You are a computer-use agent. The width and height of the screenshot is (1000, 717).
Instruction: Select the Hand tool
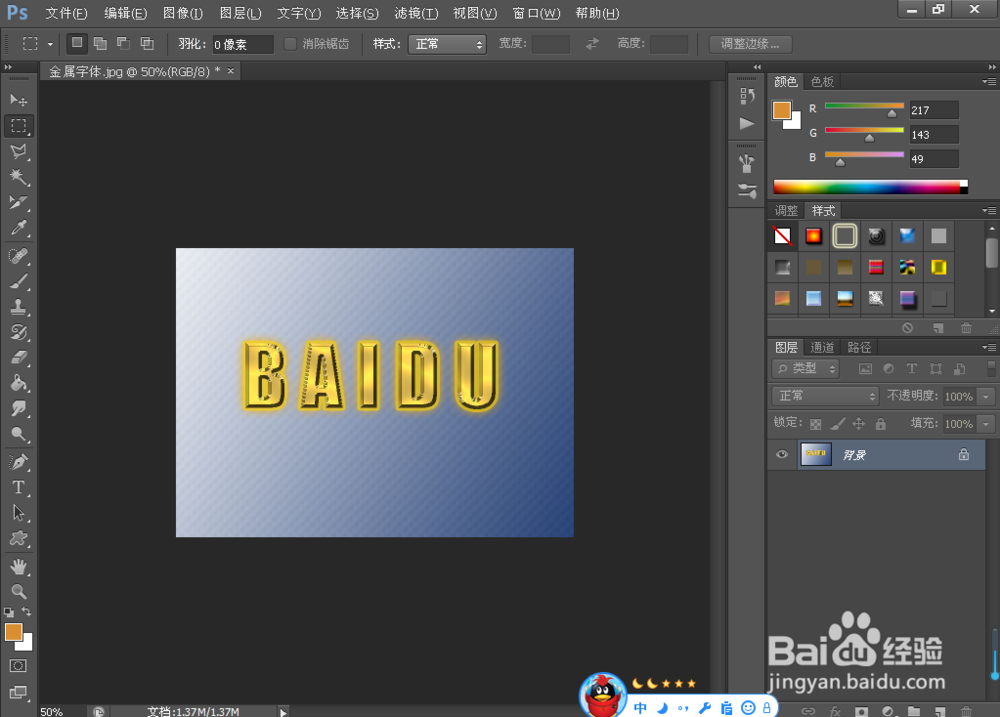tap(18, 567)
